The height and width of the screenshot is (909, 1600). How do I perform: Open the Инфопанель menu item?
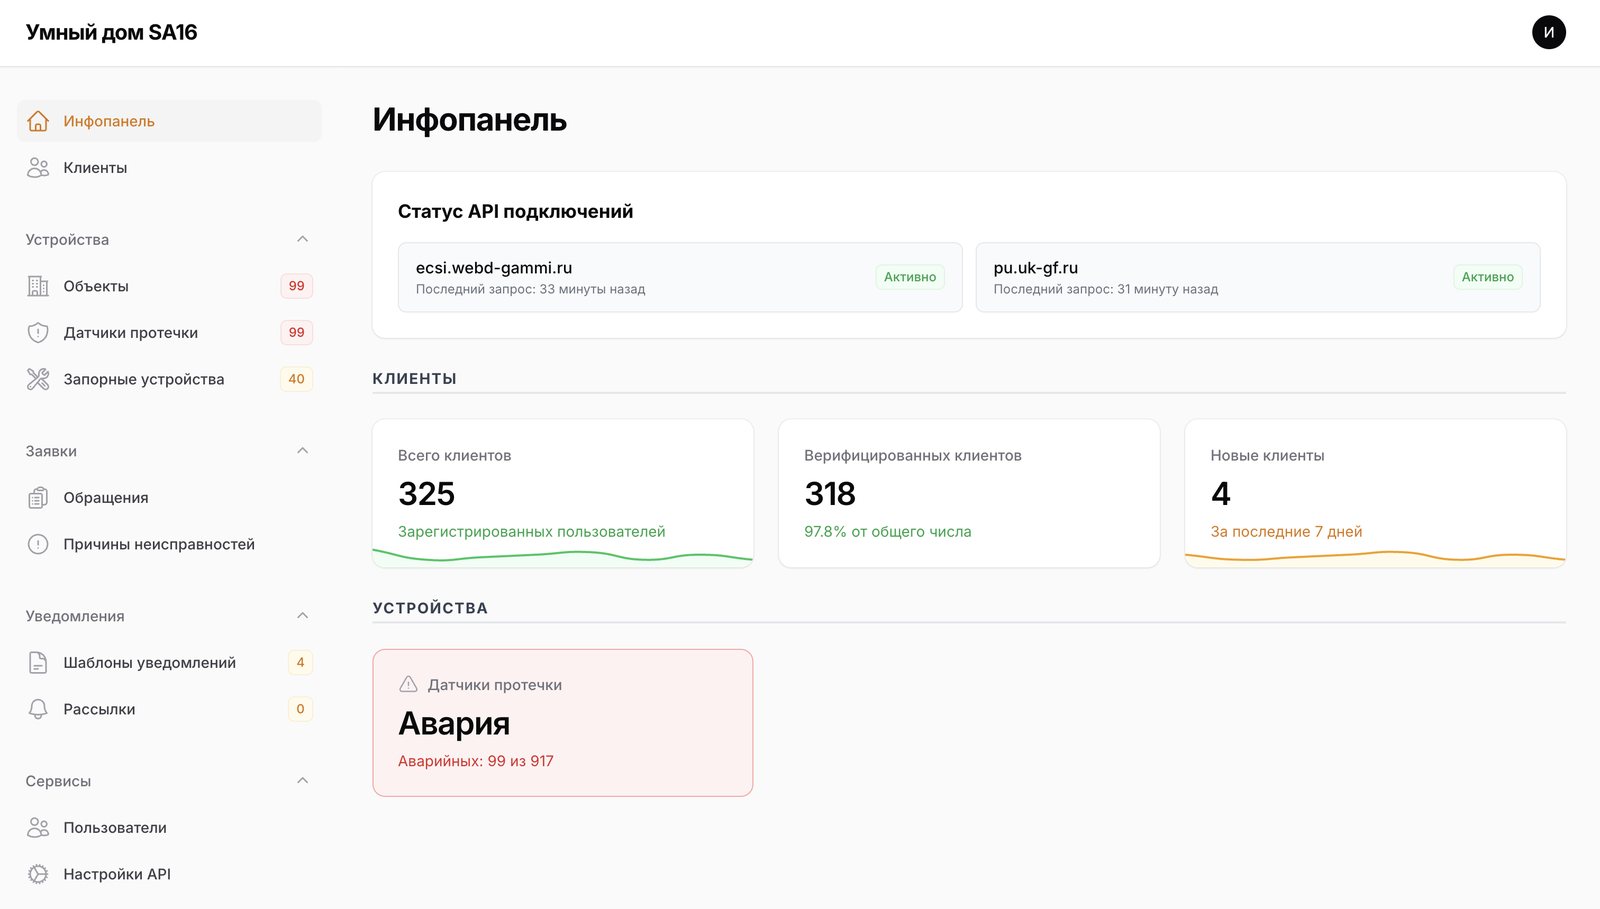169,121
